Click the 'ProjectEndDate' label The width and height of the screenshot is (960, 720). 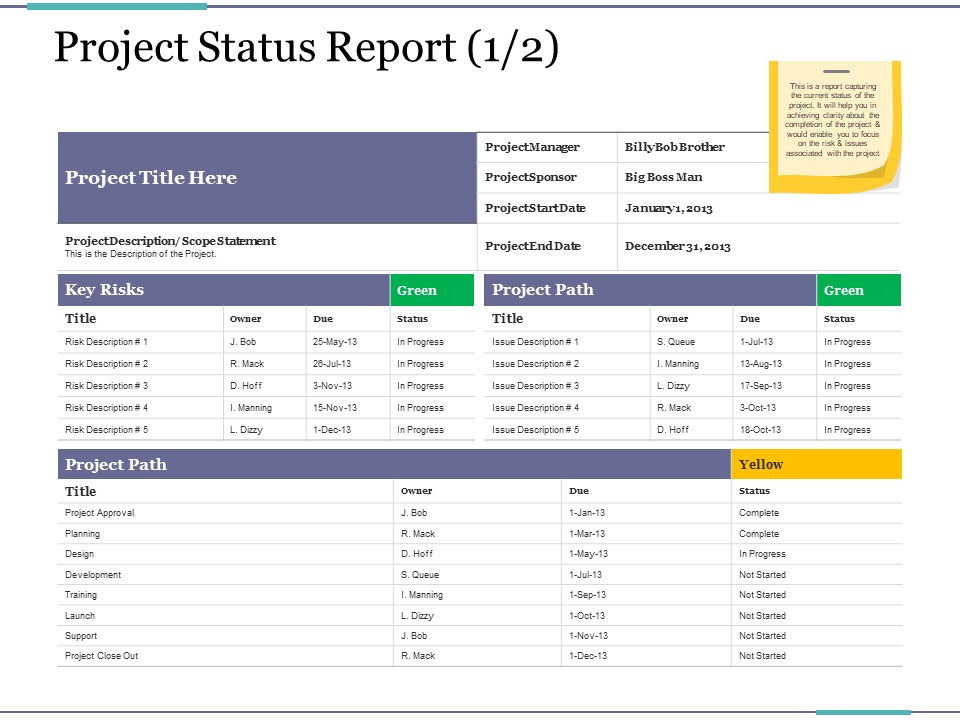pos(533,246)
